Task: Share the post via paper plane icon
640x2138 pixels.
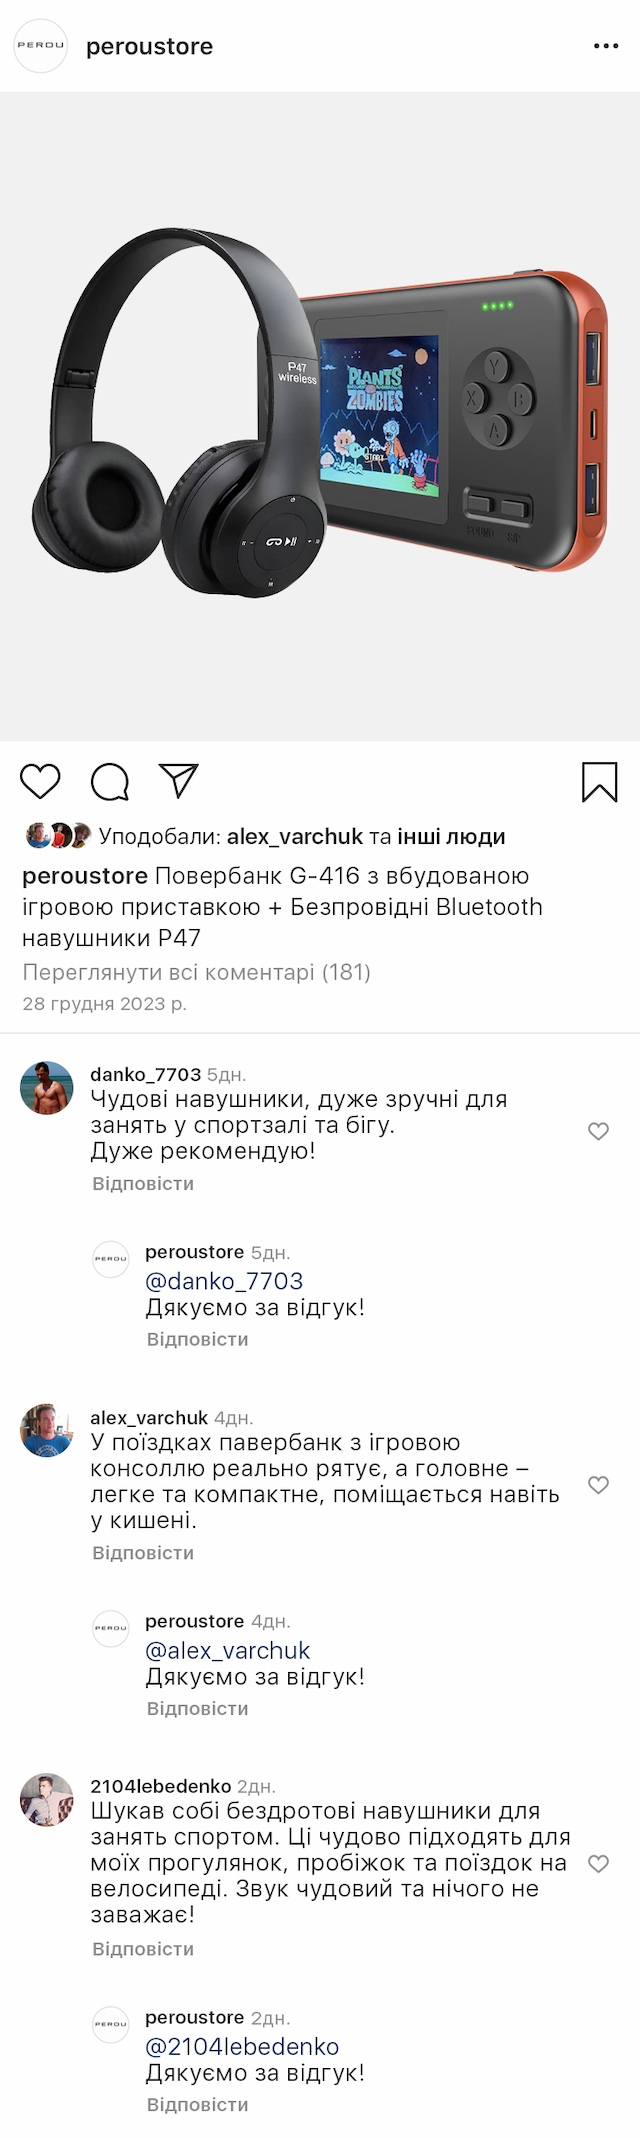Action: [179, 781]
